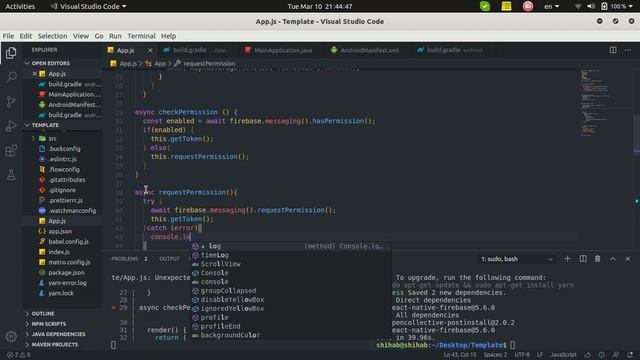640x360 pixels.
Task: Close the App.js editor tab
Action: click(150, 50)
